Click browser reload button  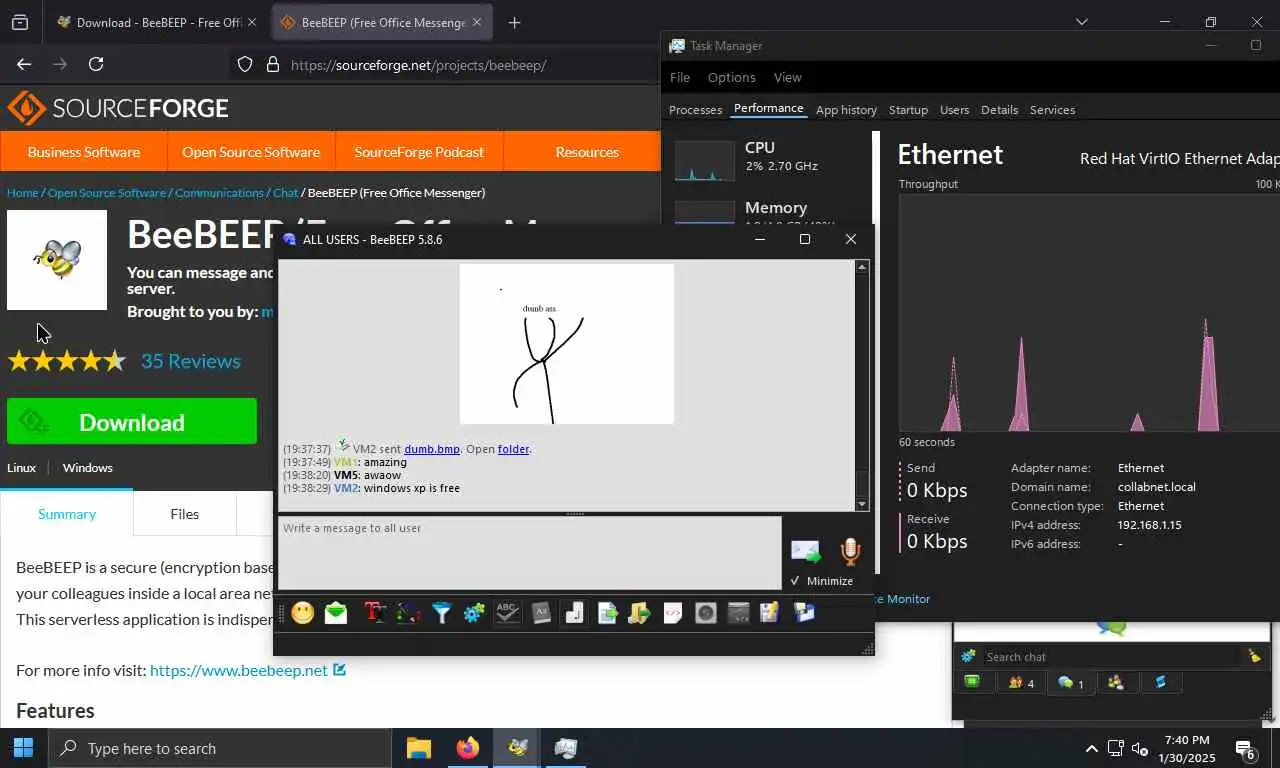tap(96, 64)
